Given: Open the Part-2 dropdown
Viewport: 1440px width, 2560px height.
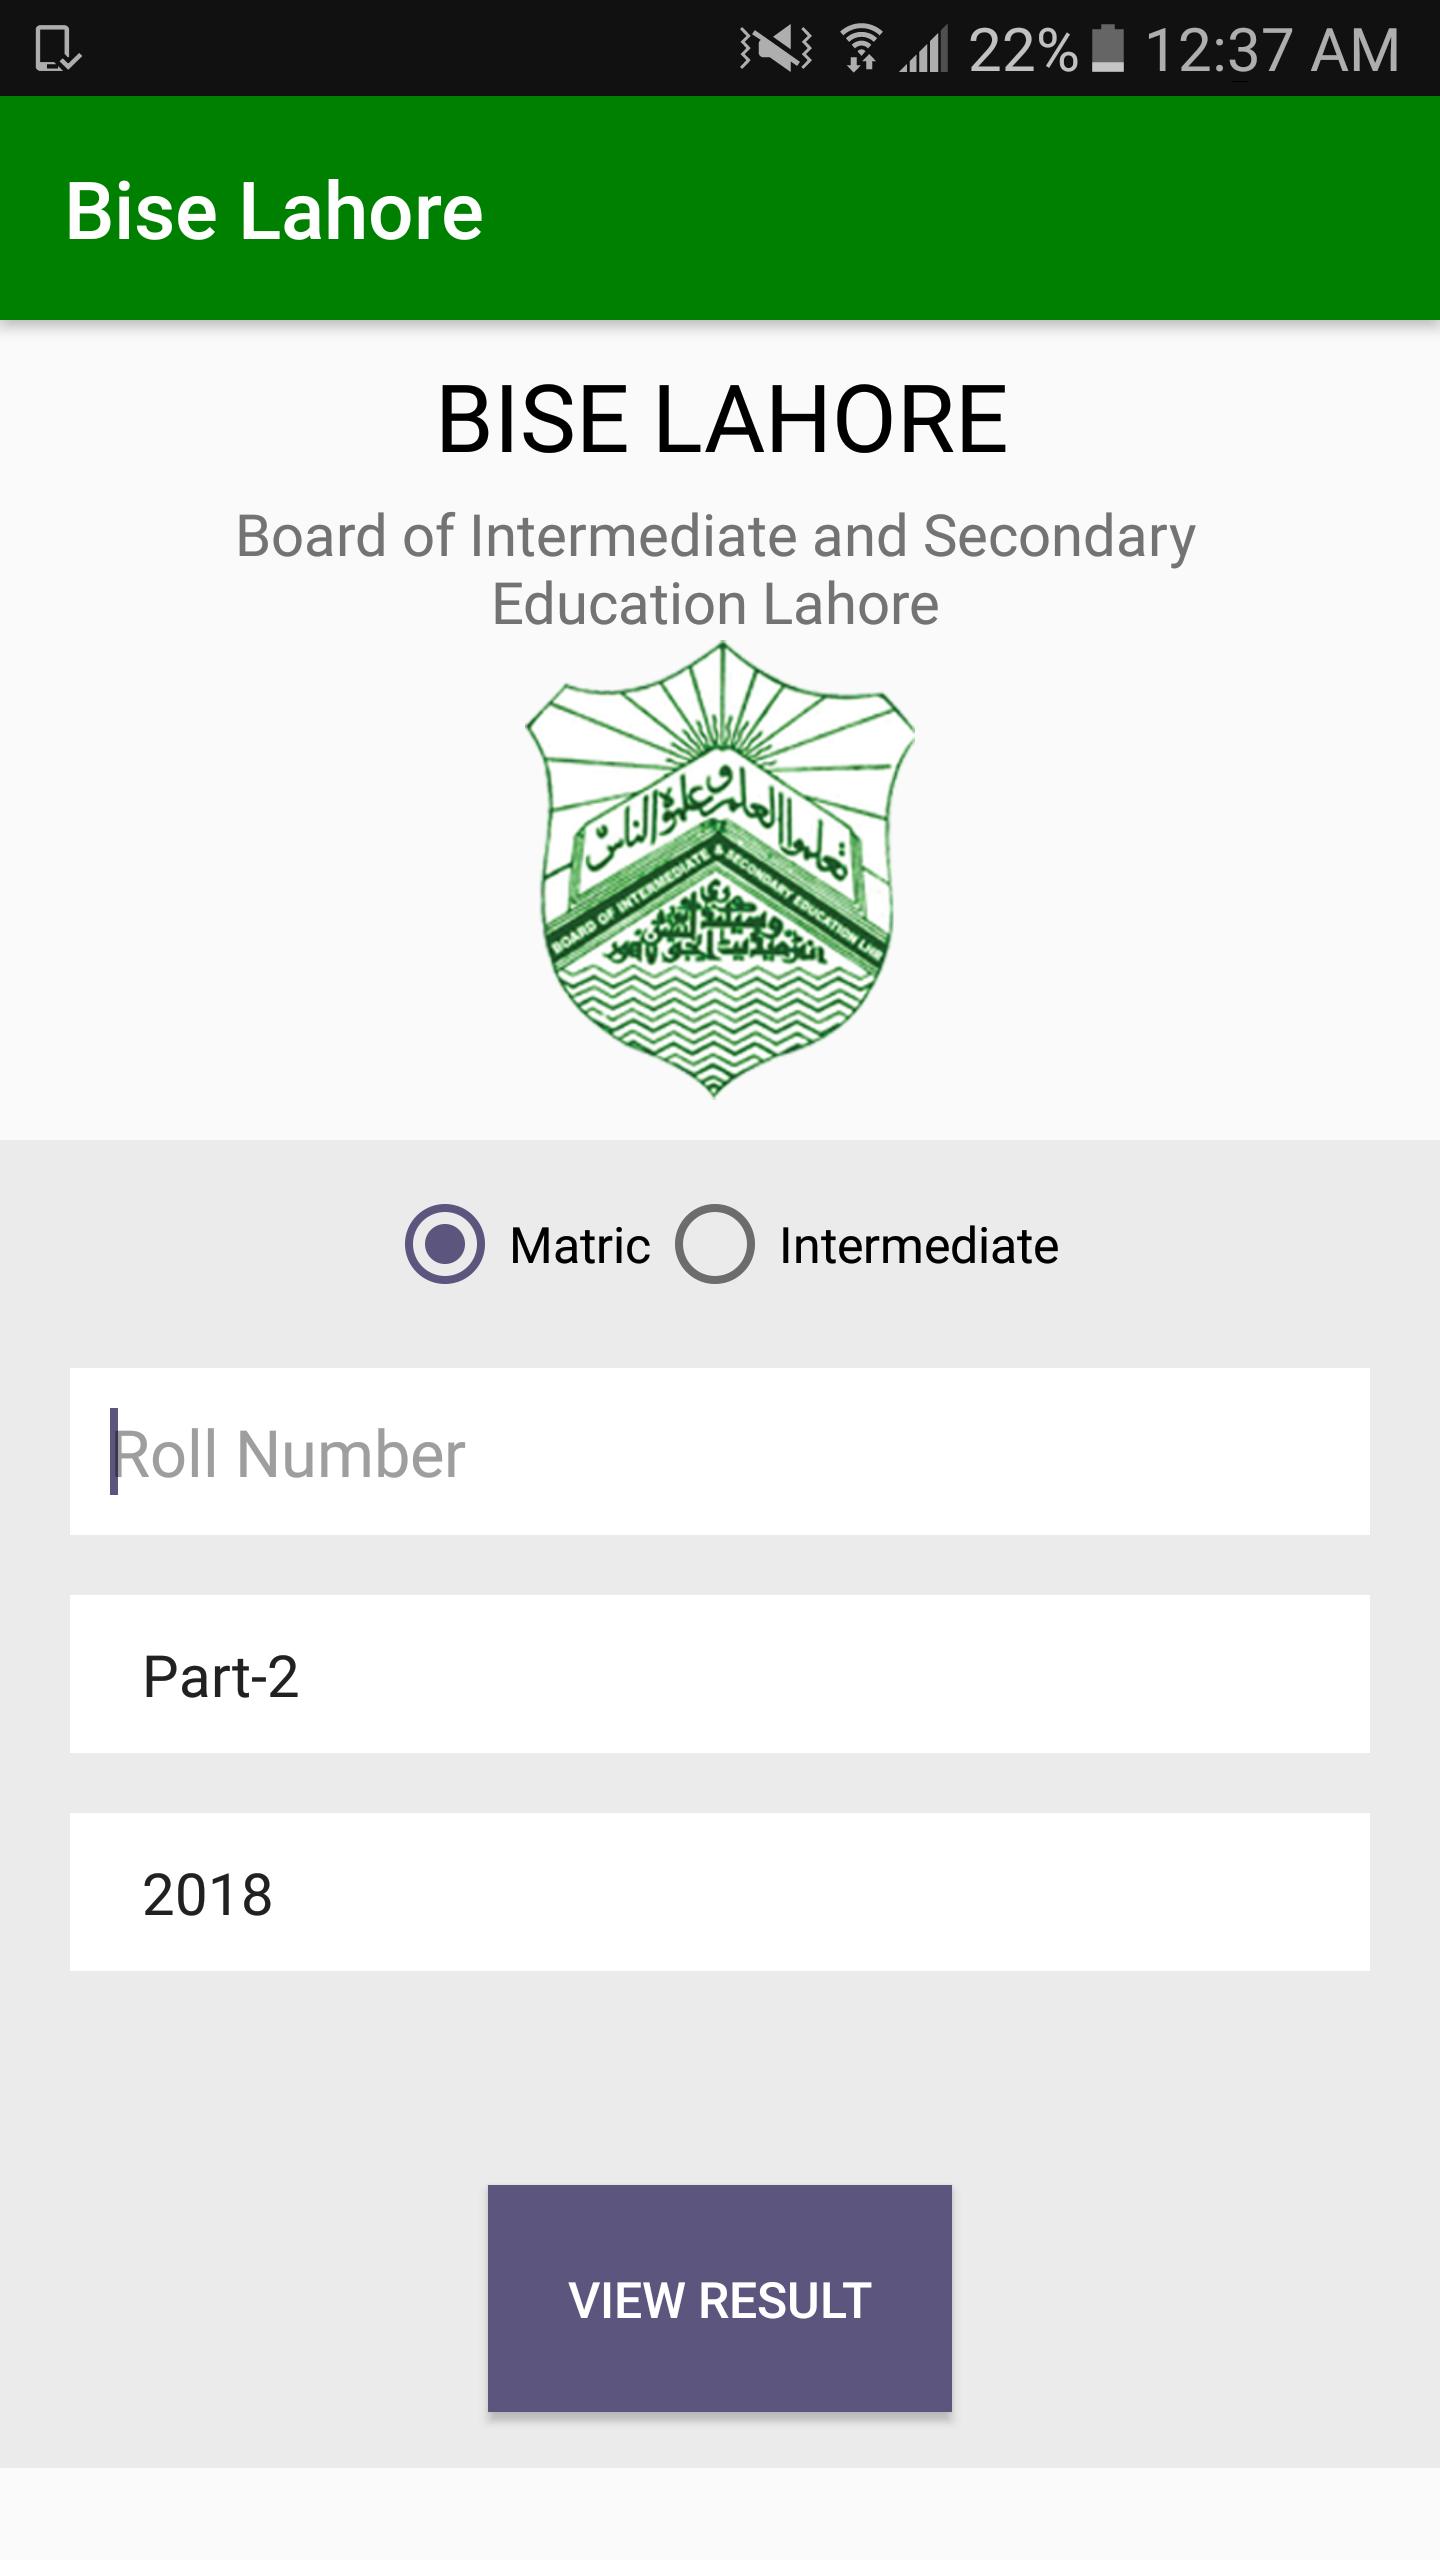Looking at the screenshot, I should pos(720,1674).
